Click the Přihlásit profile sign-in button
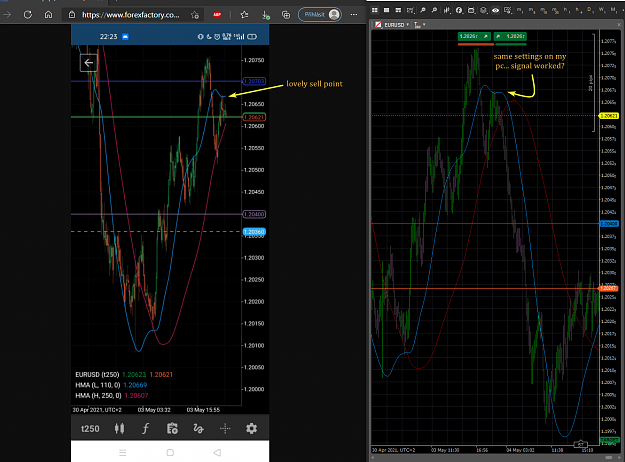Image resolution: width=625 pixels, height=462 pixels. coord(320,15)
